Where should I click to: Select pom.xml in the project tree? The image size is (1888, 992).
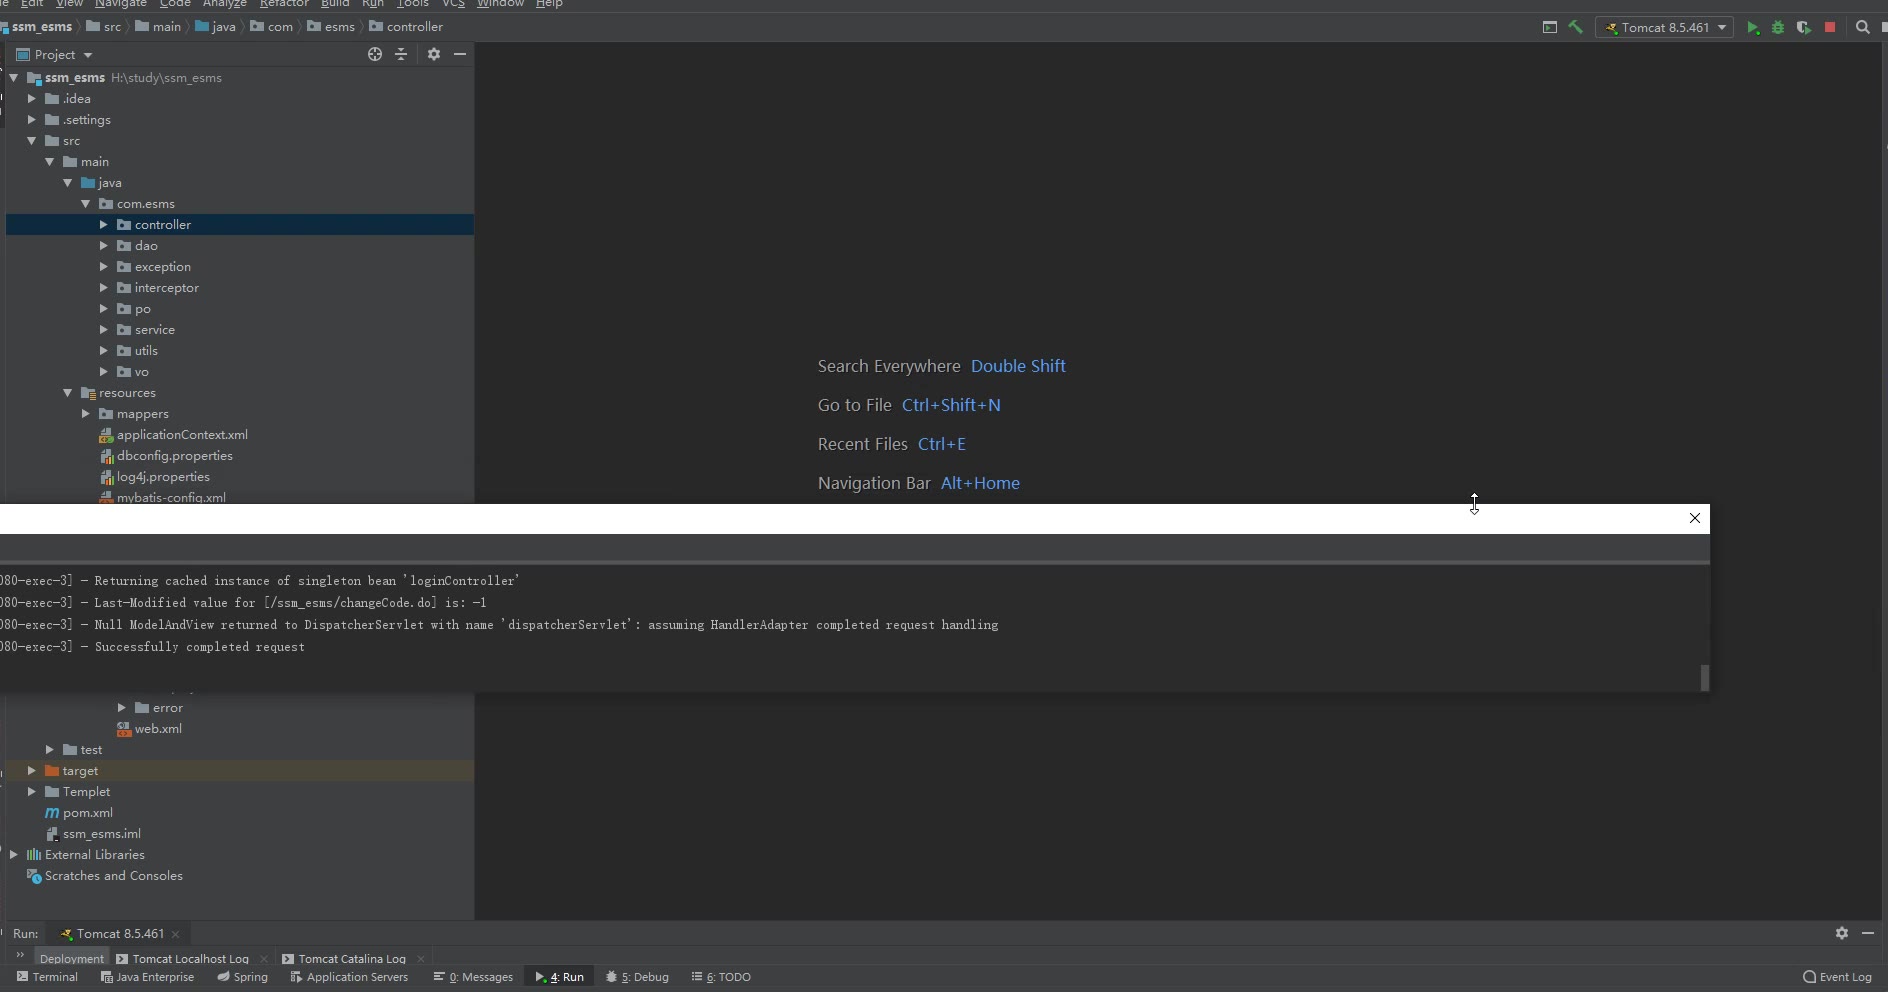point(87,813)
